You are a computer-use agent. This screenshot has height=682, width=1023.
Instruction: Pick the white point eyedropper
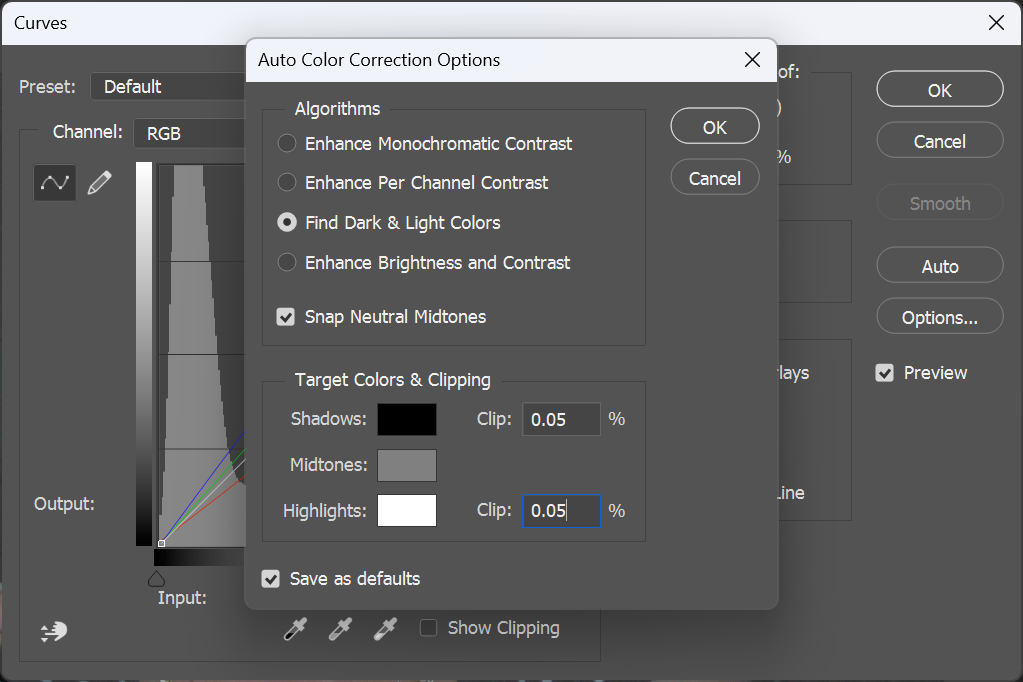click(384, 629)
